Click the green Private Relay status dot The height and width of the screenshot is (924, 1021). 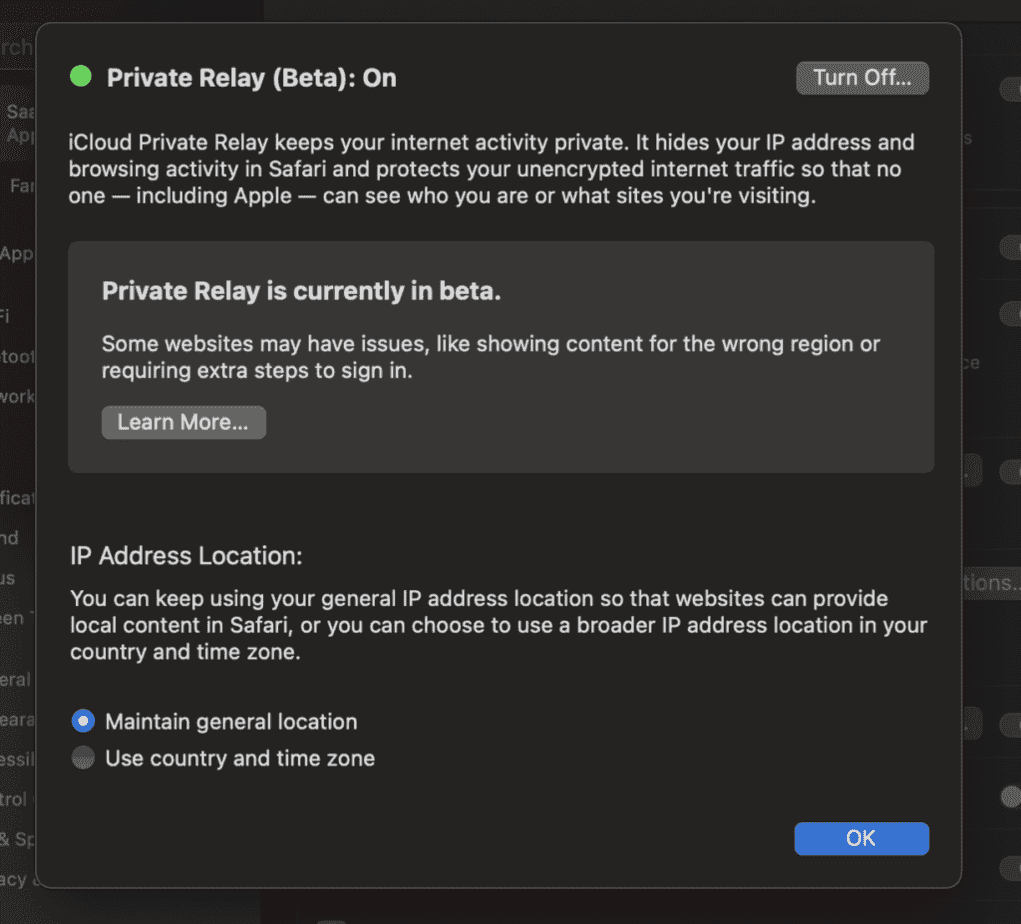[x=80, y=76]
